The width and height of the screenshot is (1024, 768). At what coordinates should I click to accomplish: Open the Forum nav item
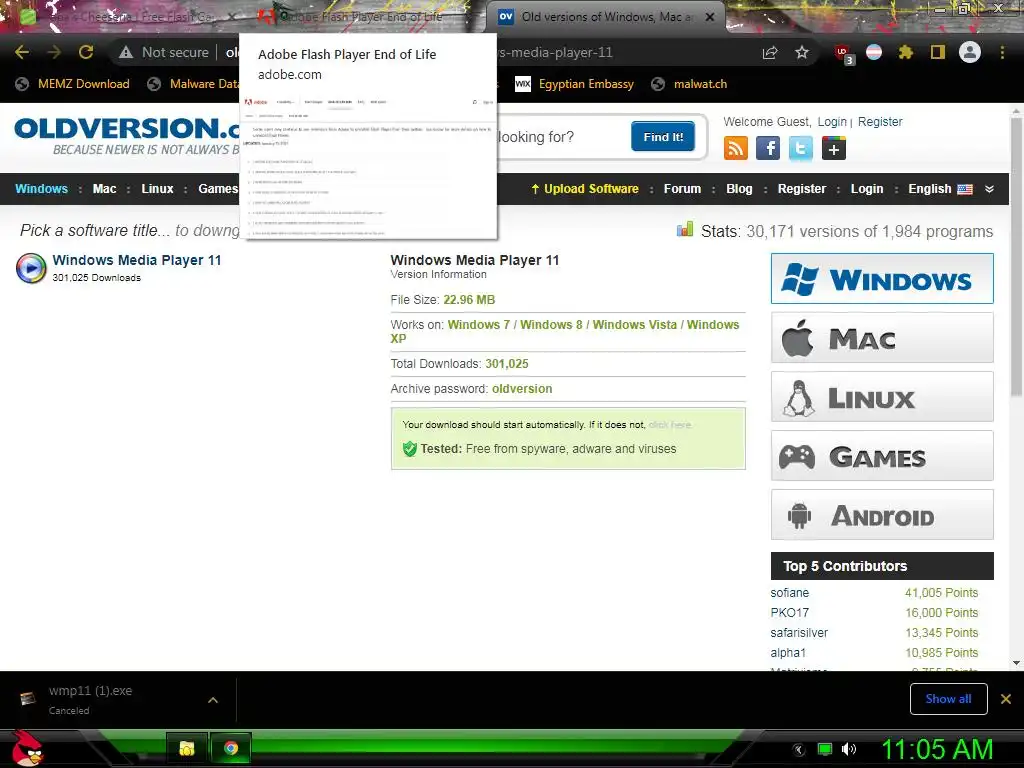coord(682,189)
